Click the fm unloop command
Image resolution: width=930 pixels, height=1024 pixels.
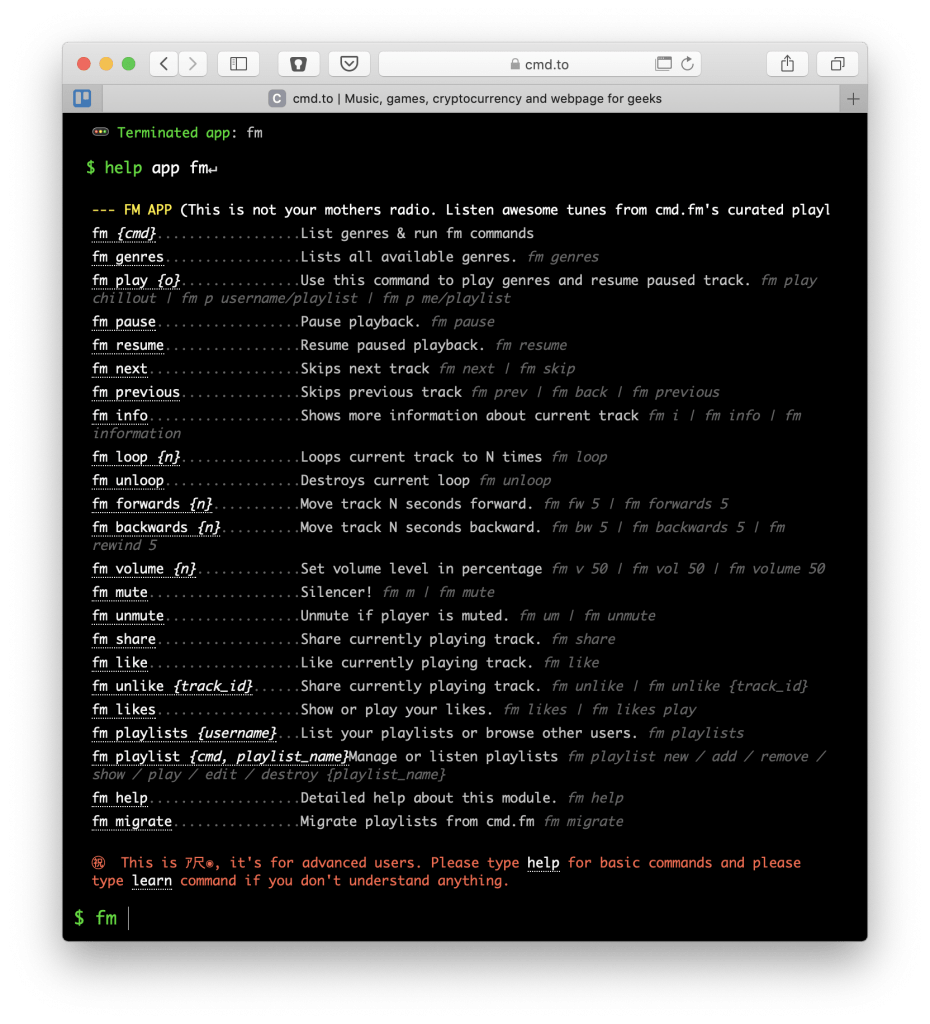tap(128, 481)
